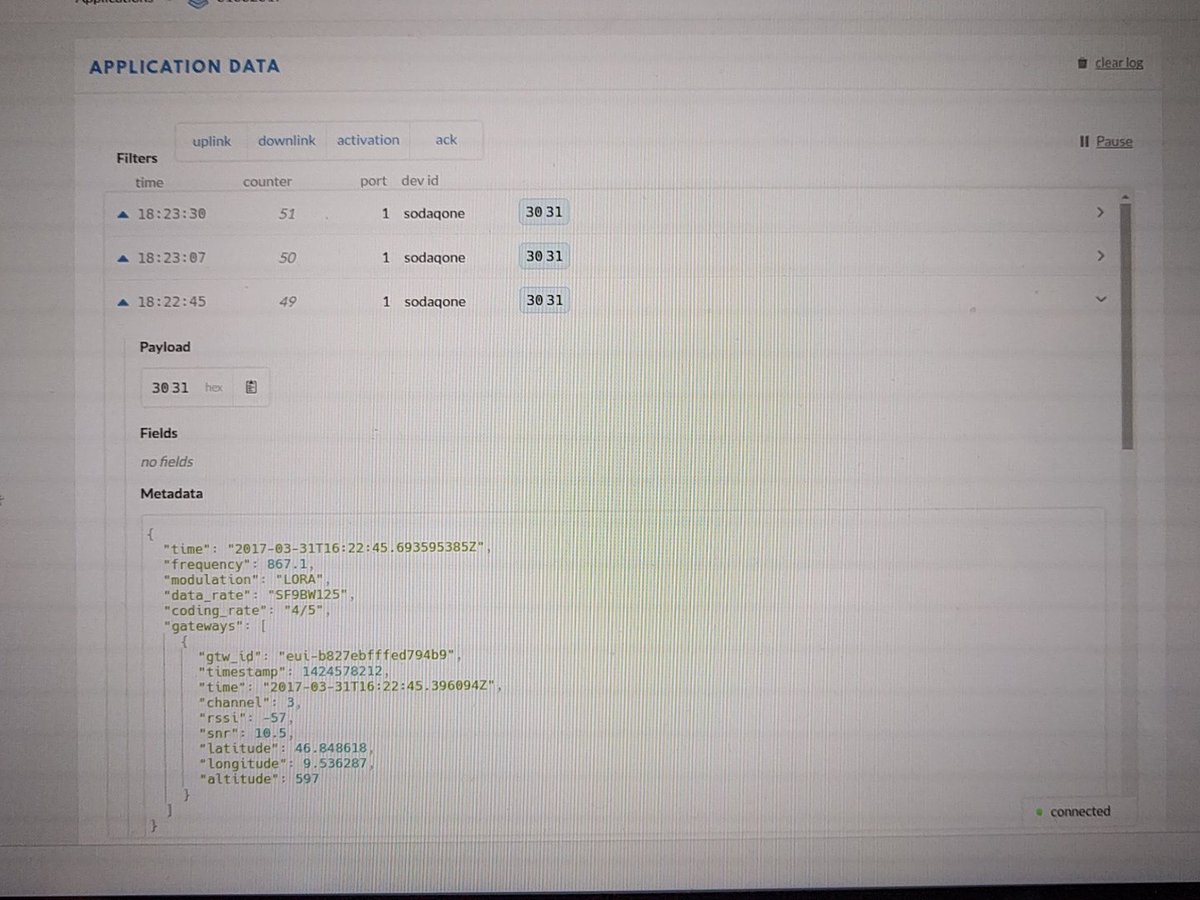Viewport: 1200px width, 900px height.
Task: Click the hex label in Payload box
Action: click(x=214, y=388)
